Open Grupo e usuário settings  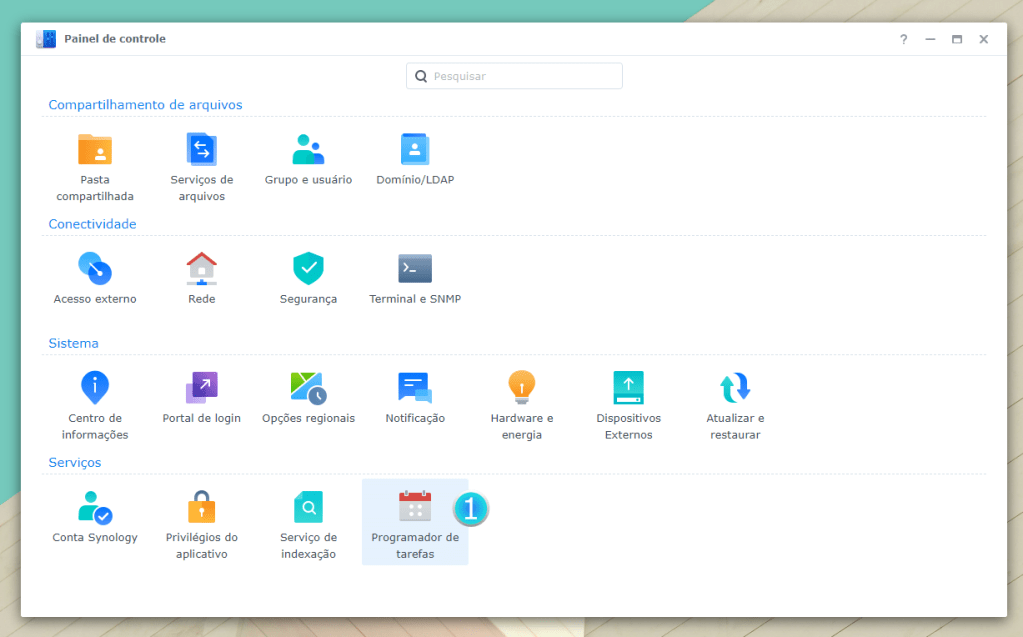(x=308, y=150)
